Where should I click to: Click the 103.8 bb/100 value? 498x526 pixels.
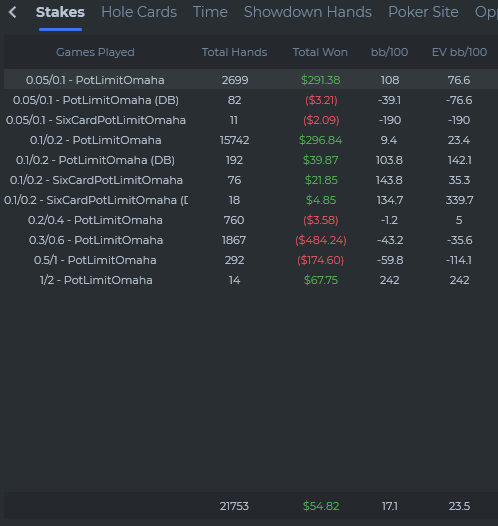point(389,160)
